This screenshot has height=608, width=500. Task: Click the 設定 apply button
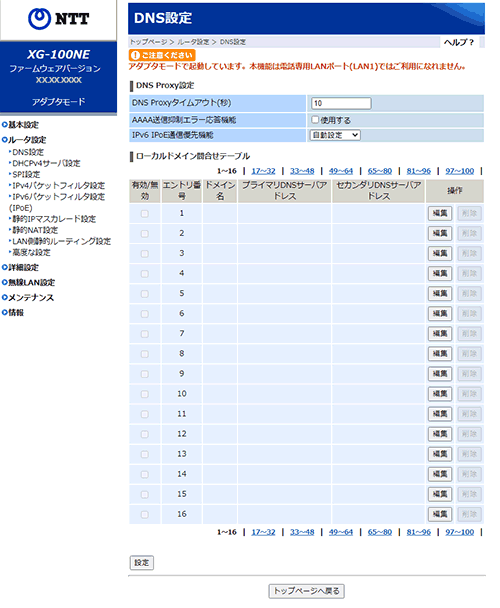coord(142,563)
